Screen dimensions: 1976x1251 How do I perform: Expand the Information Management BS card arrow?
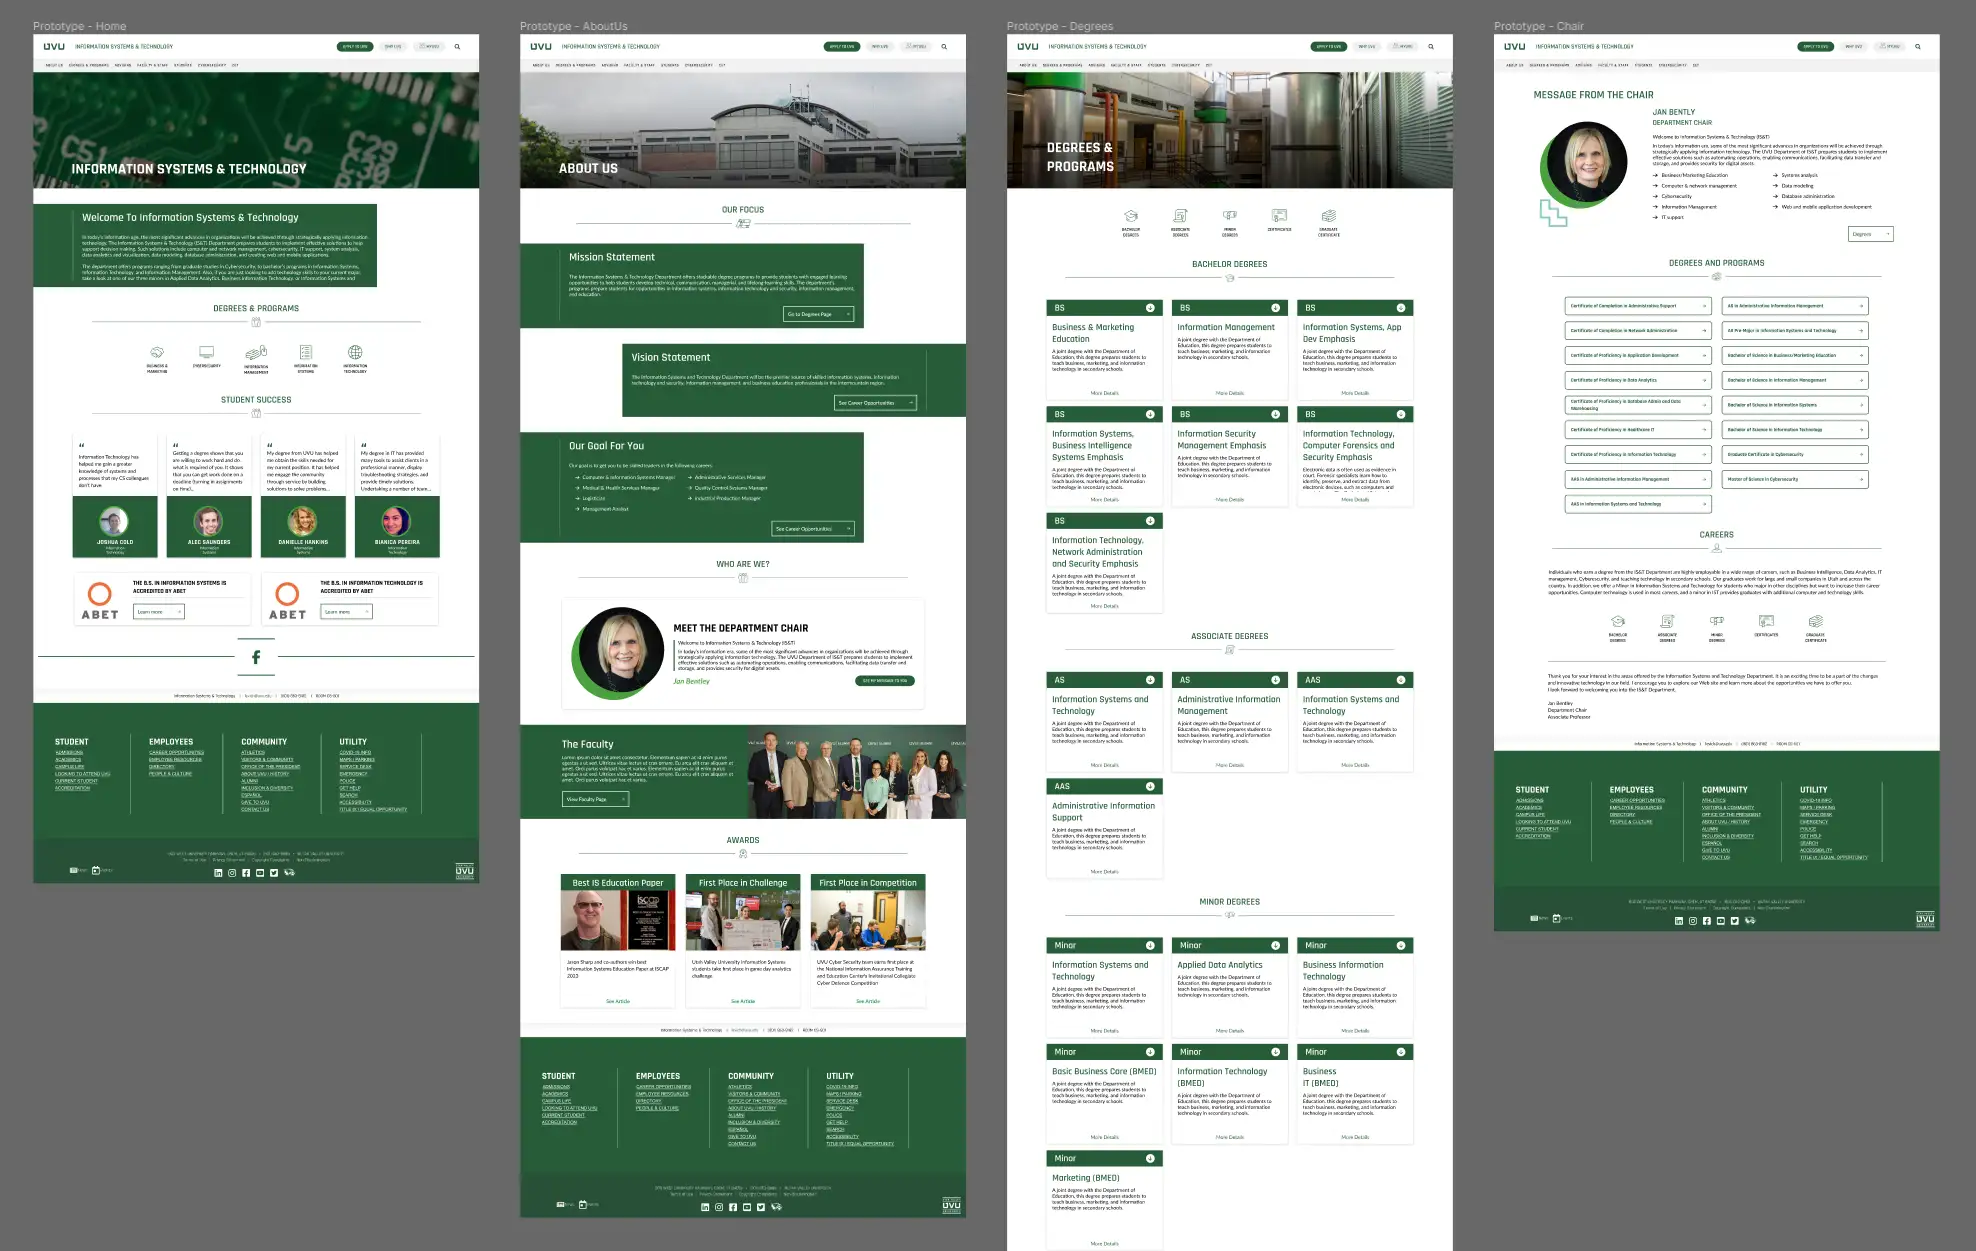(1275, 308)
